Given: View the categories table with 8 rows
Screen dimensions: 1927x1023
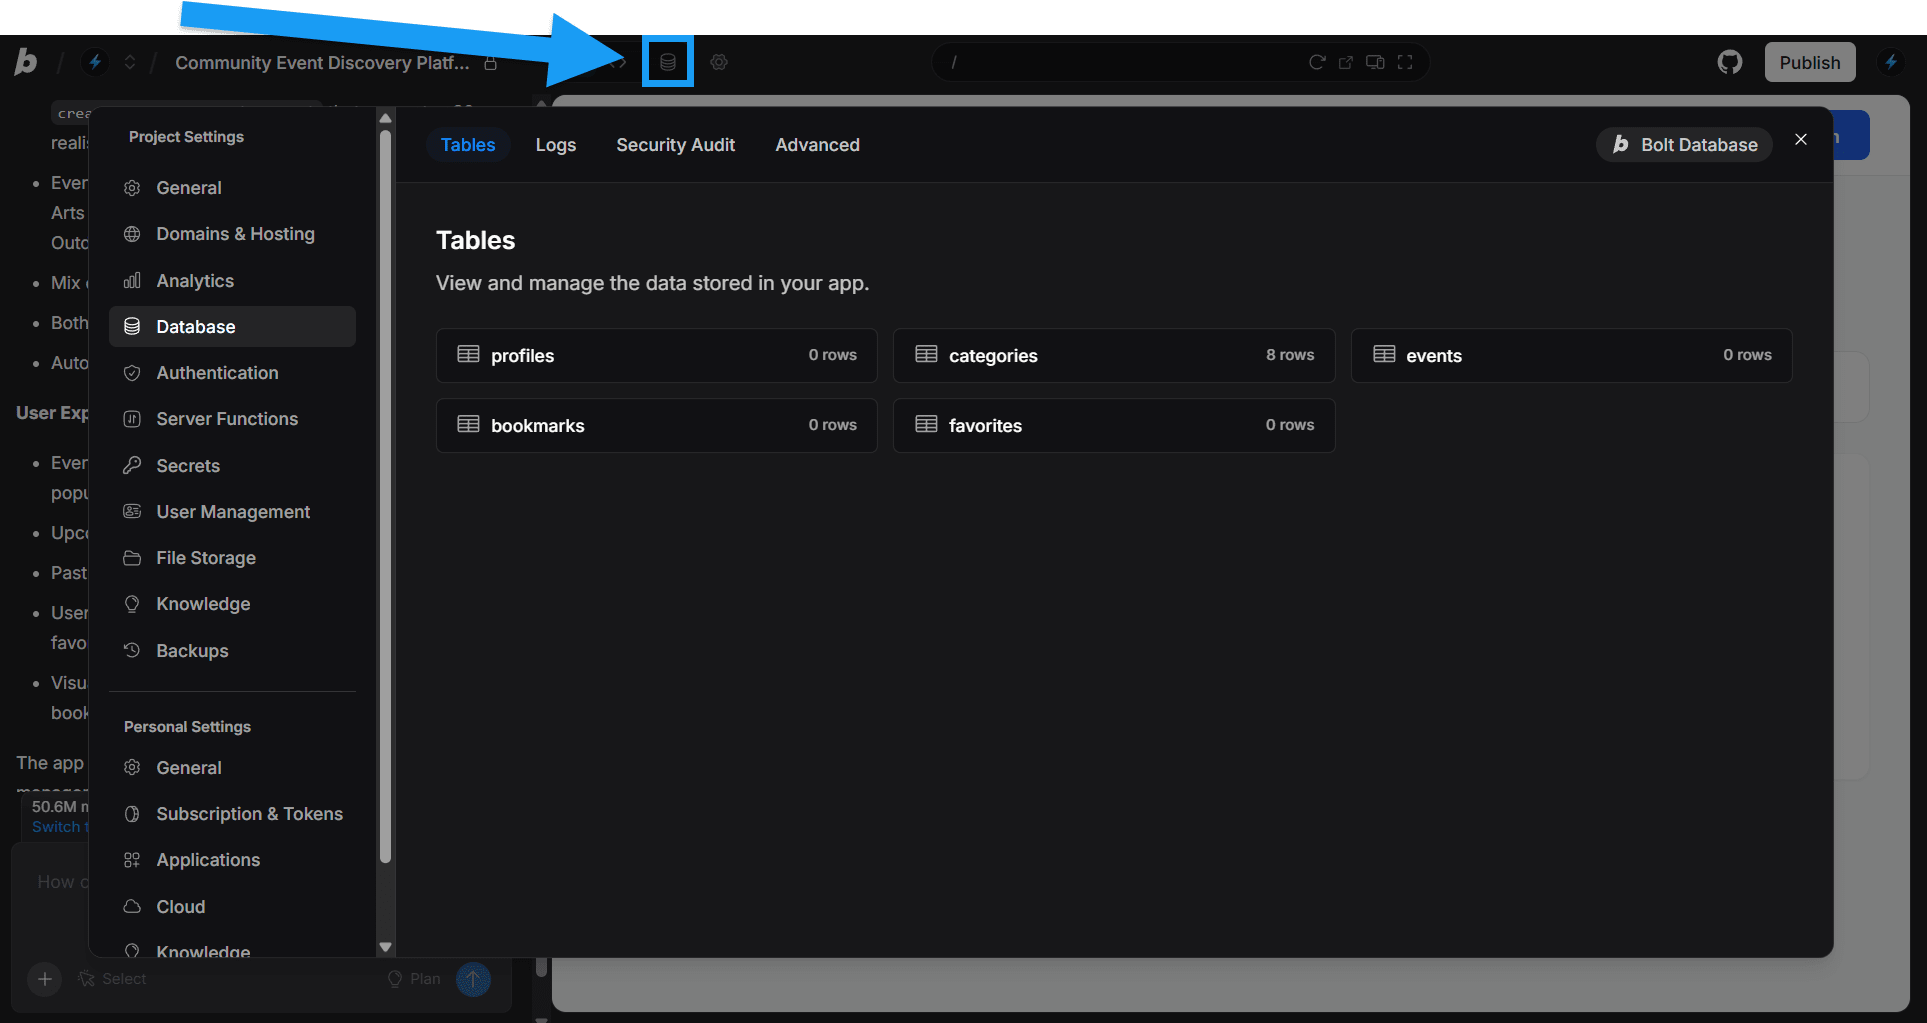Looking at the screenshot, I should click(x=1113, y=355).
